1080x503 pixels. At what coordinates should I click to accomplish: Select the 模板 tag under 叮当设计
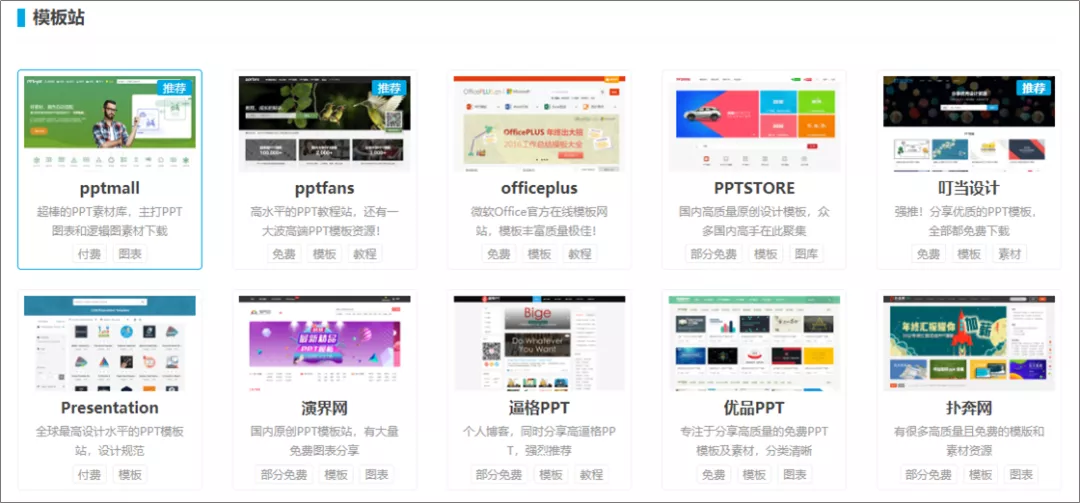tap(969, 254)
